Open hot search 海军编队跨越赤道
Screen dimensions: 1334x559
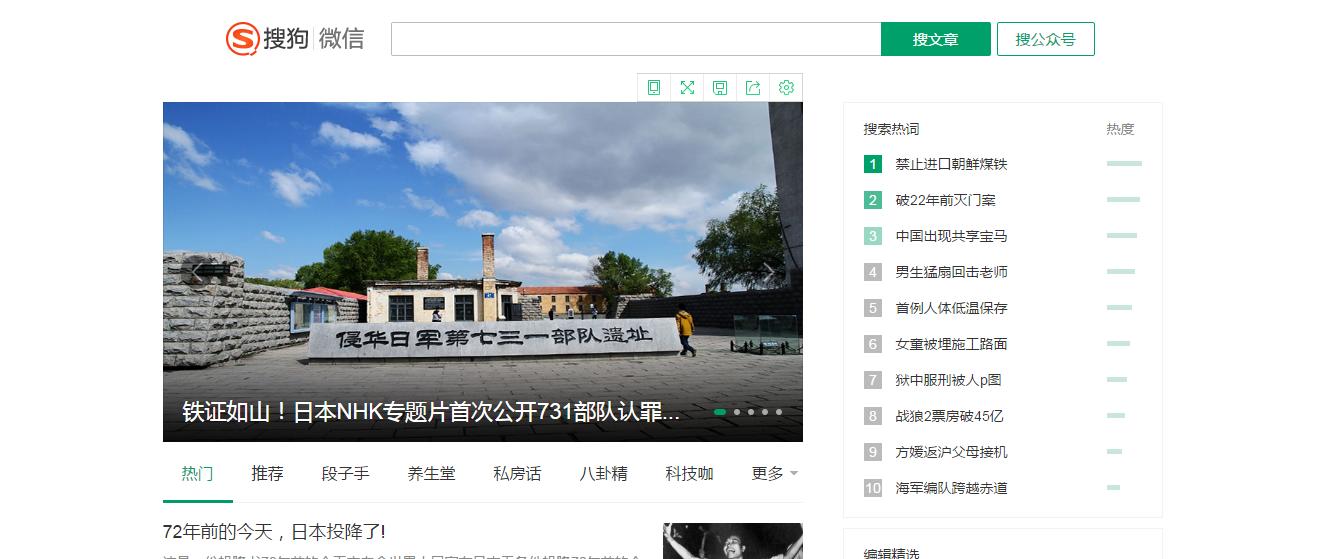coord(951,488)
